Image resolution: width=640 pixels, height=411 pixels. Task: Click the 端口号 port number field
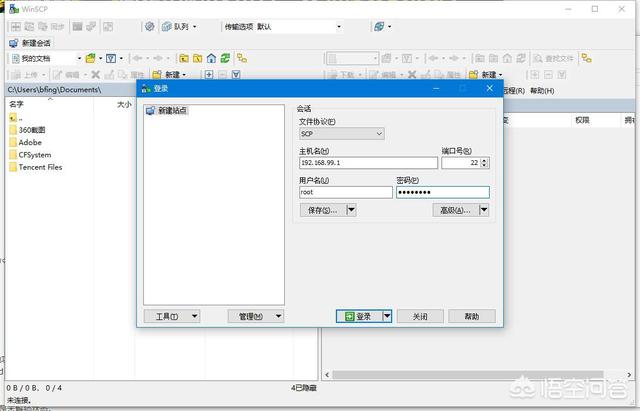[x=460, y=163]
